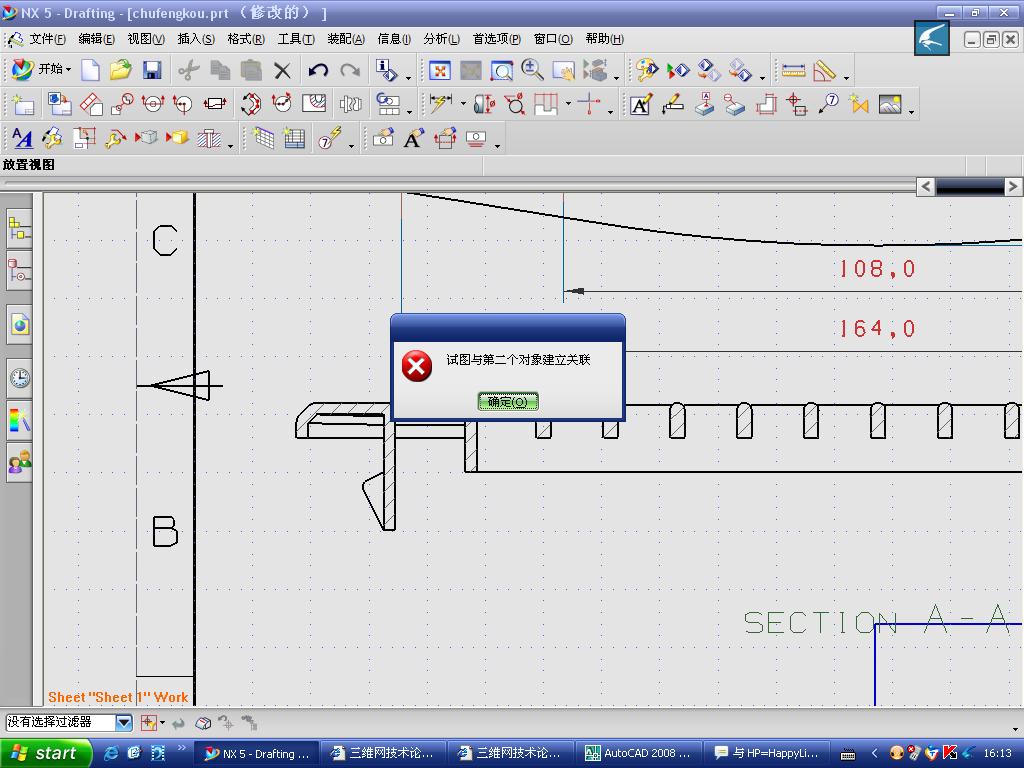This screenshot has height=768, width=1024.
Task: Click the New file icon
Action: tap(90, 70)
